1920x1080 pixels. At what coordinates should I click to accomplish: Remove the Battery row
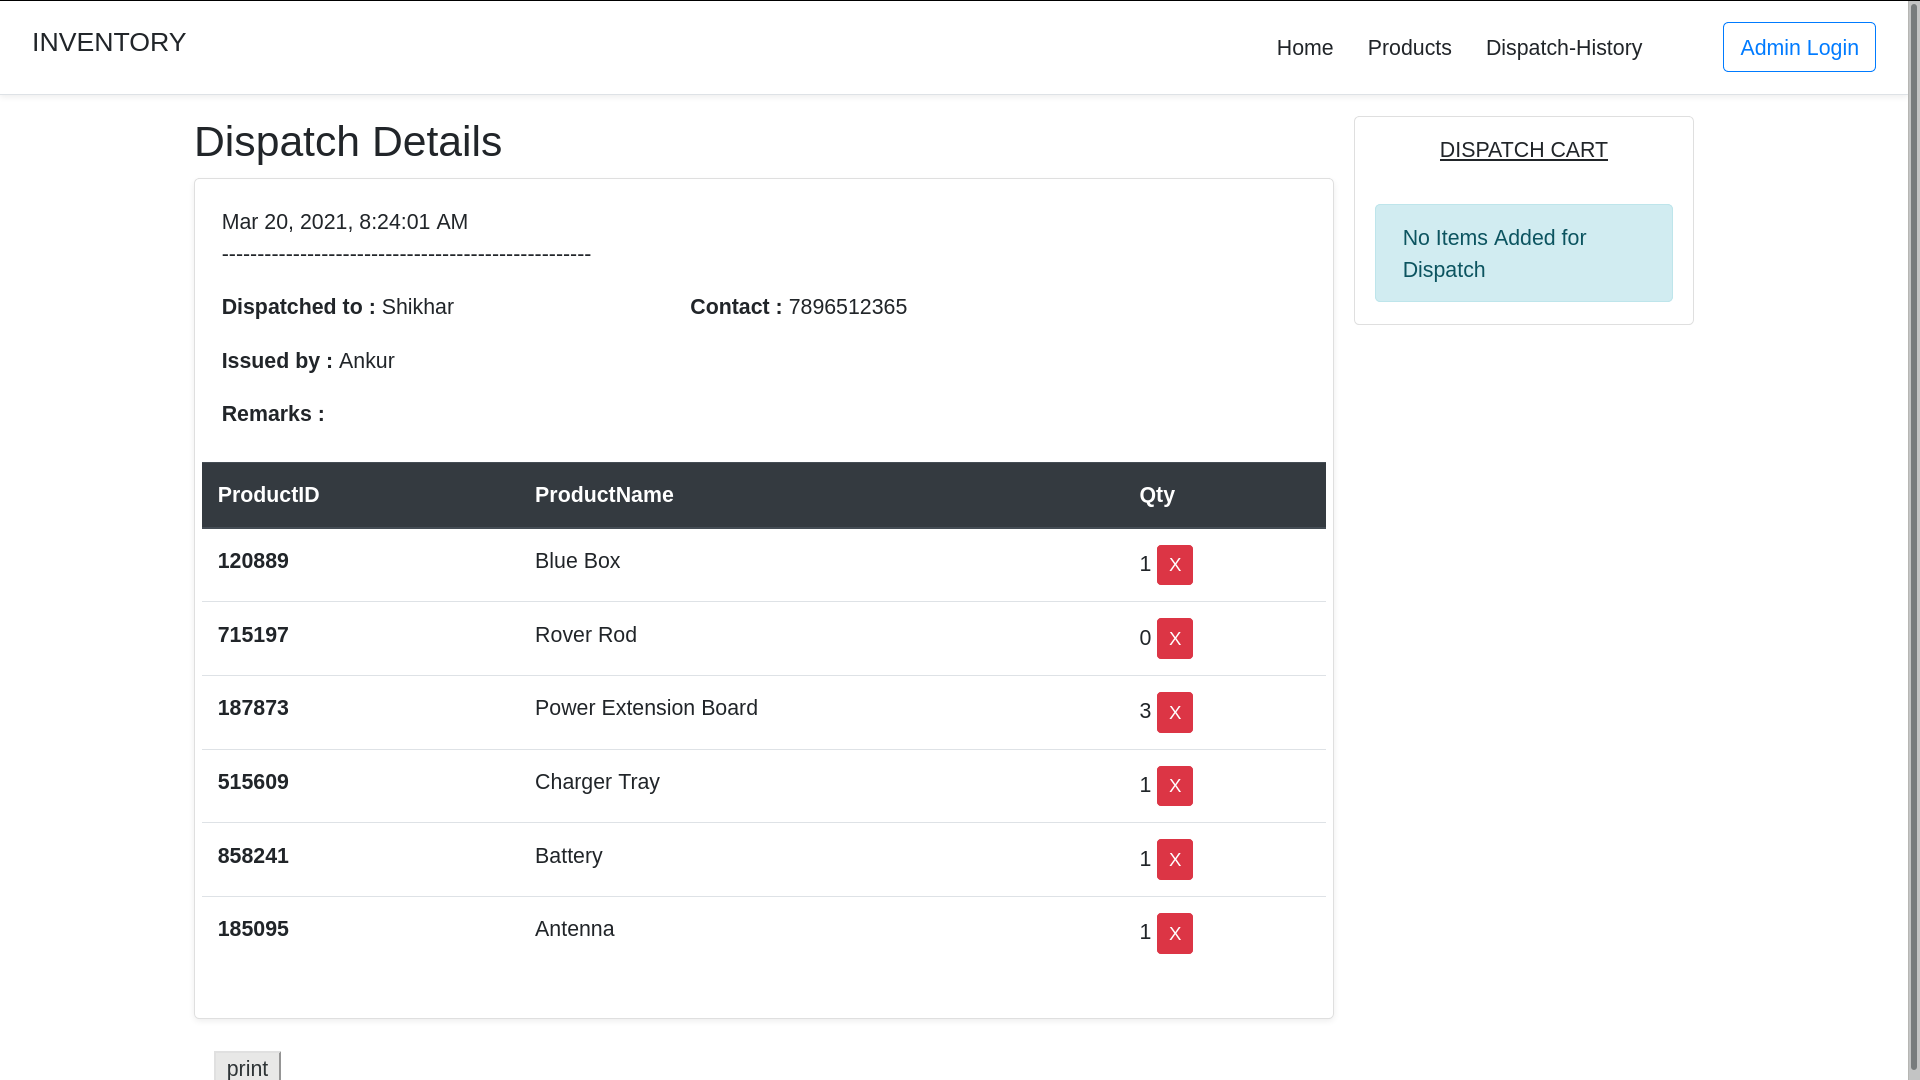point(1174,860)
